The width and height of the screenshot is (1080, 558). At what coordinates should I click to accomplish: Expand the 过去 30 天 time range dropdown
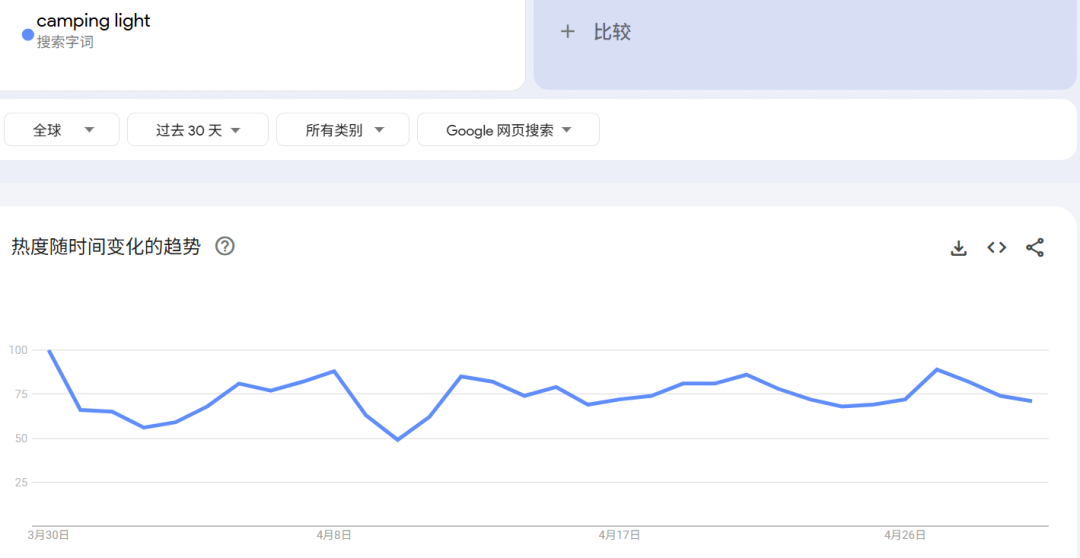pyautogui.click(x=198, y=130)
